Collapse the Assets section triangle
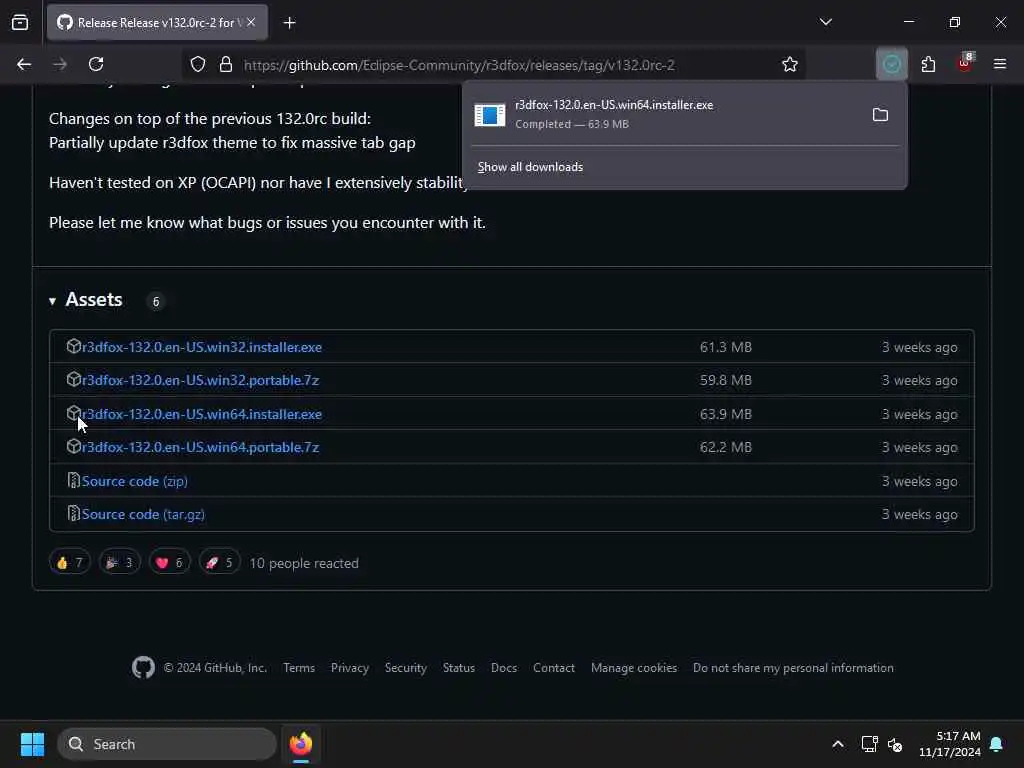 click(x=52, y=301)
